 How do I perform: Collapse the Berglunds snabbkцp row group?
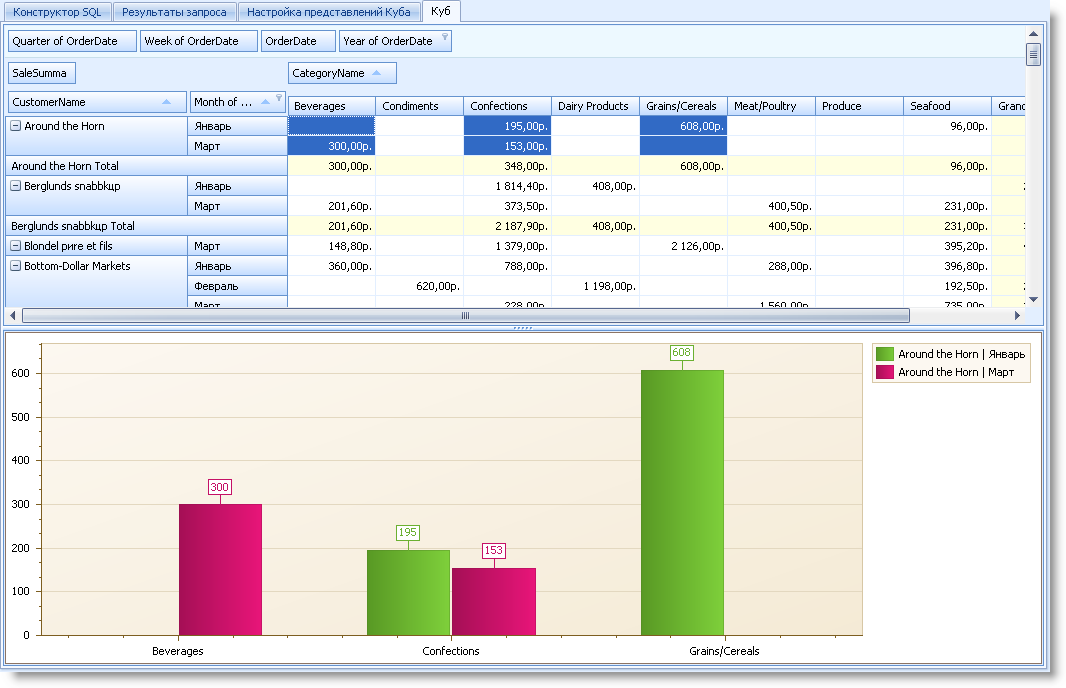tap(15, 186)
